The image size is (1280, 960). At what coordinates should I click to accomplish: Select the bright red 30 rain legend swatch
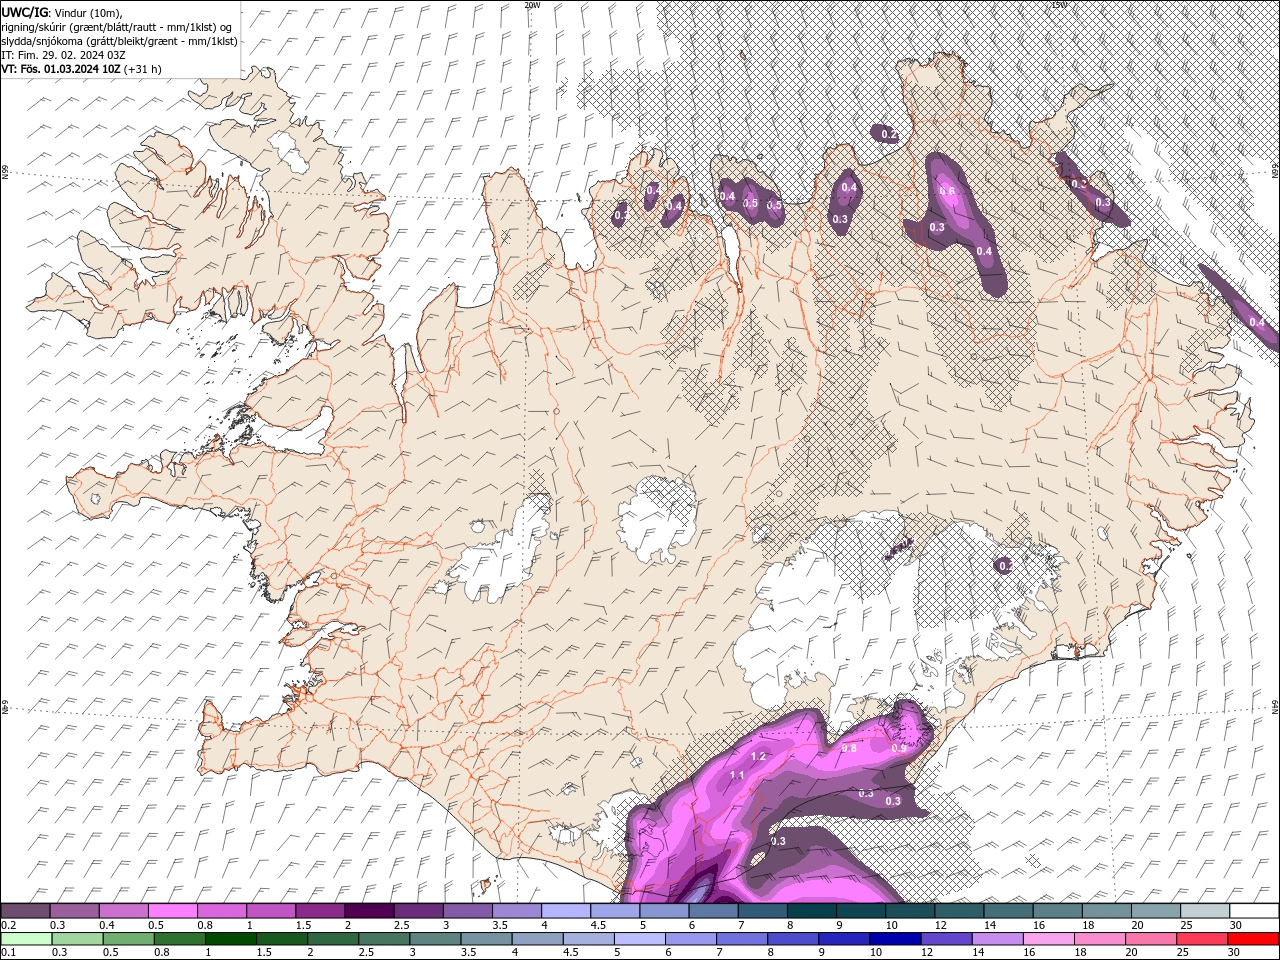pos(1252,939)
